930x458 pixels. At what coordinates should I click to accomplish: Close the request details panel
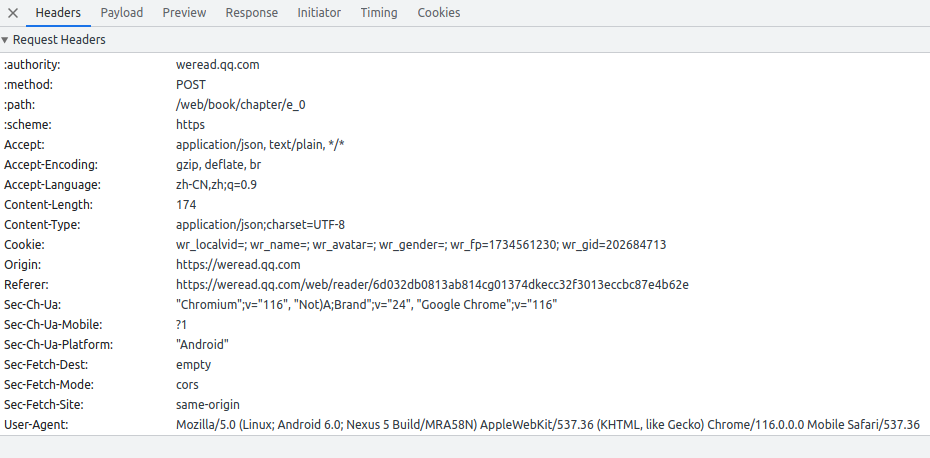point(12,13)
